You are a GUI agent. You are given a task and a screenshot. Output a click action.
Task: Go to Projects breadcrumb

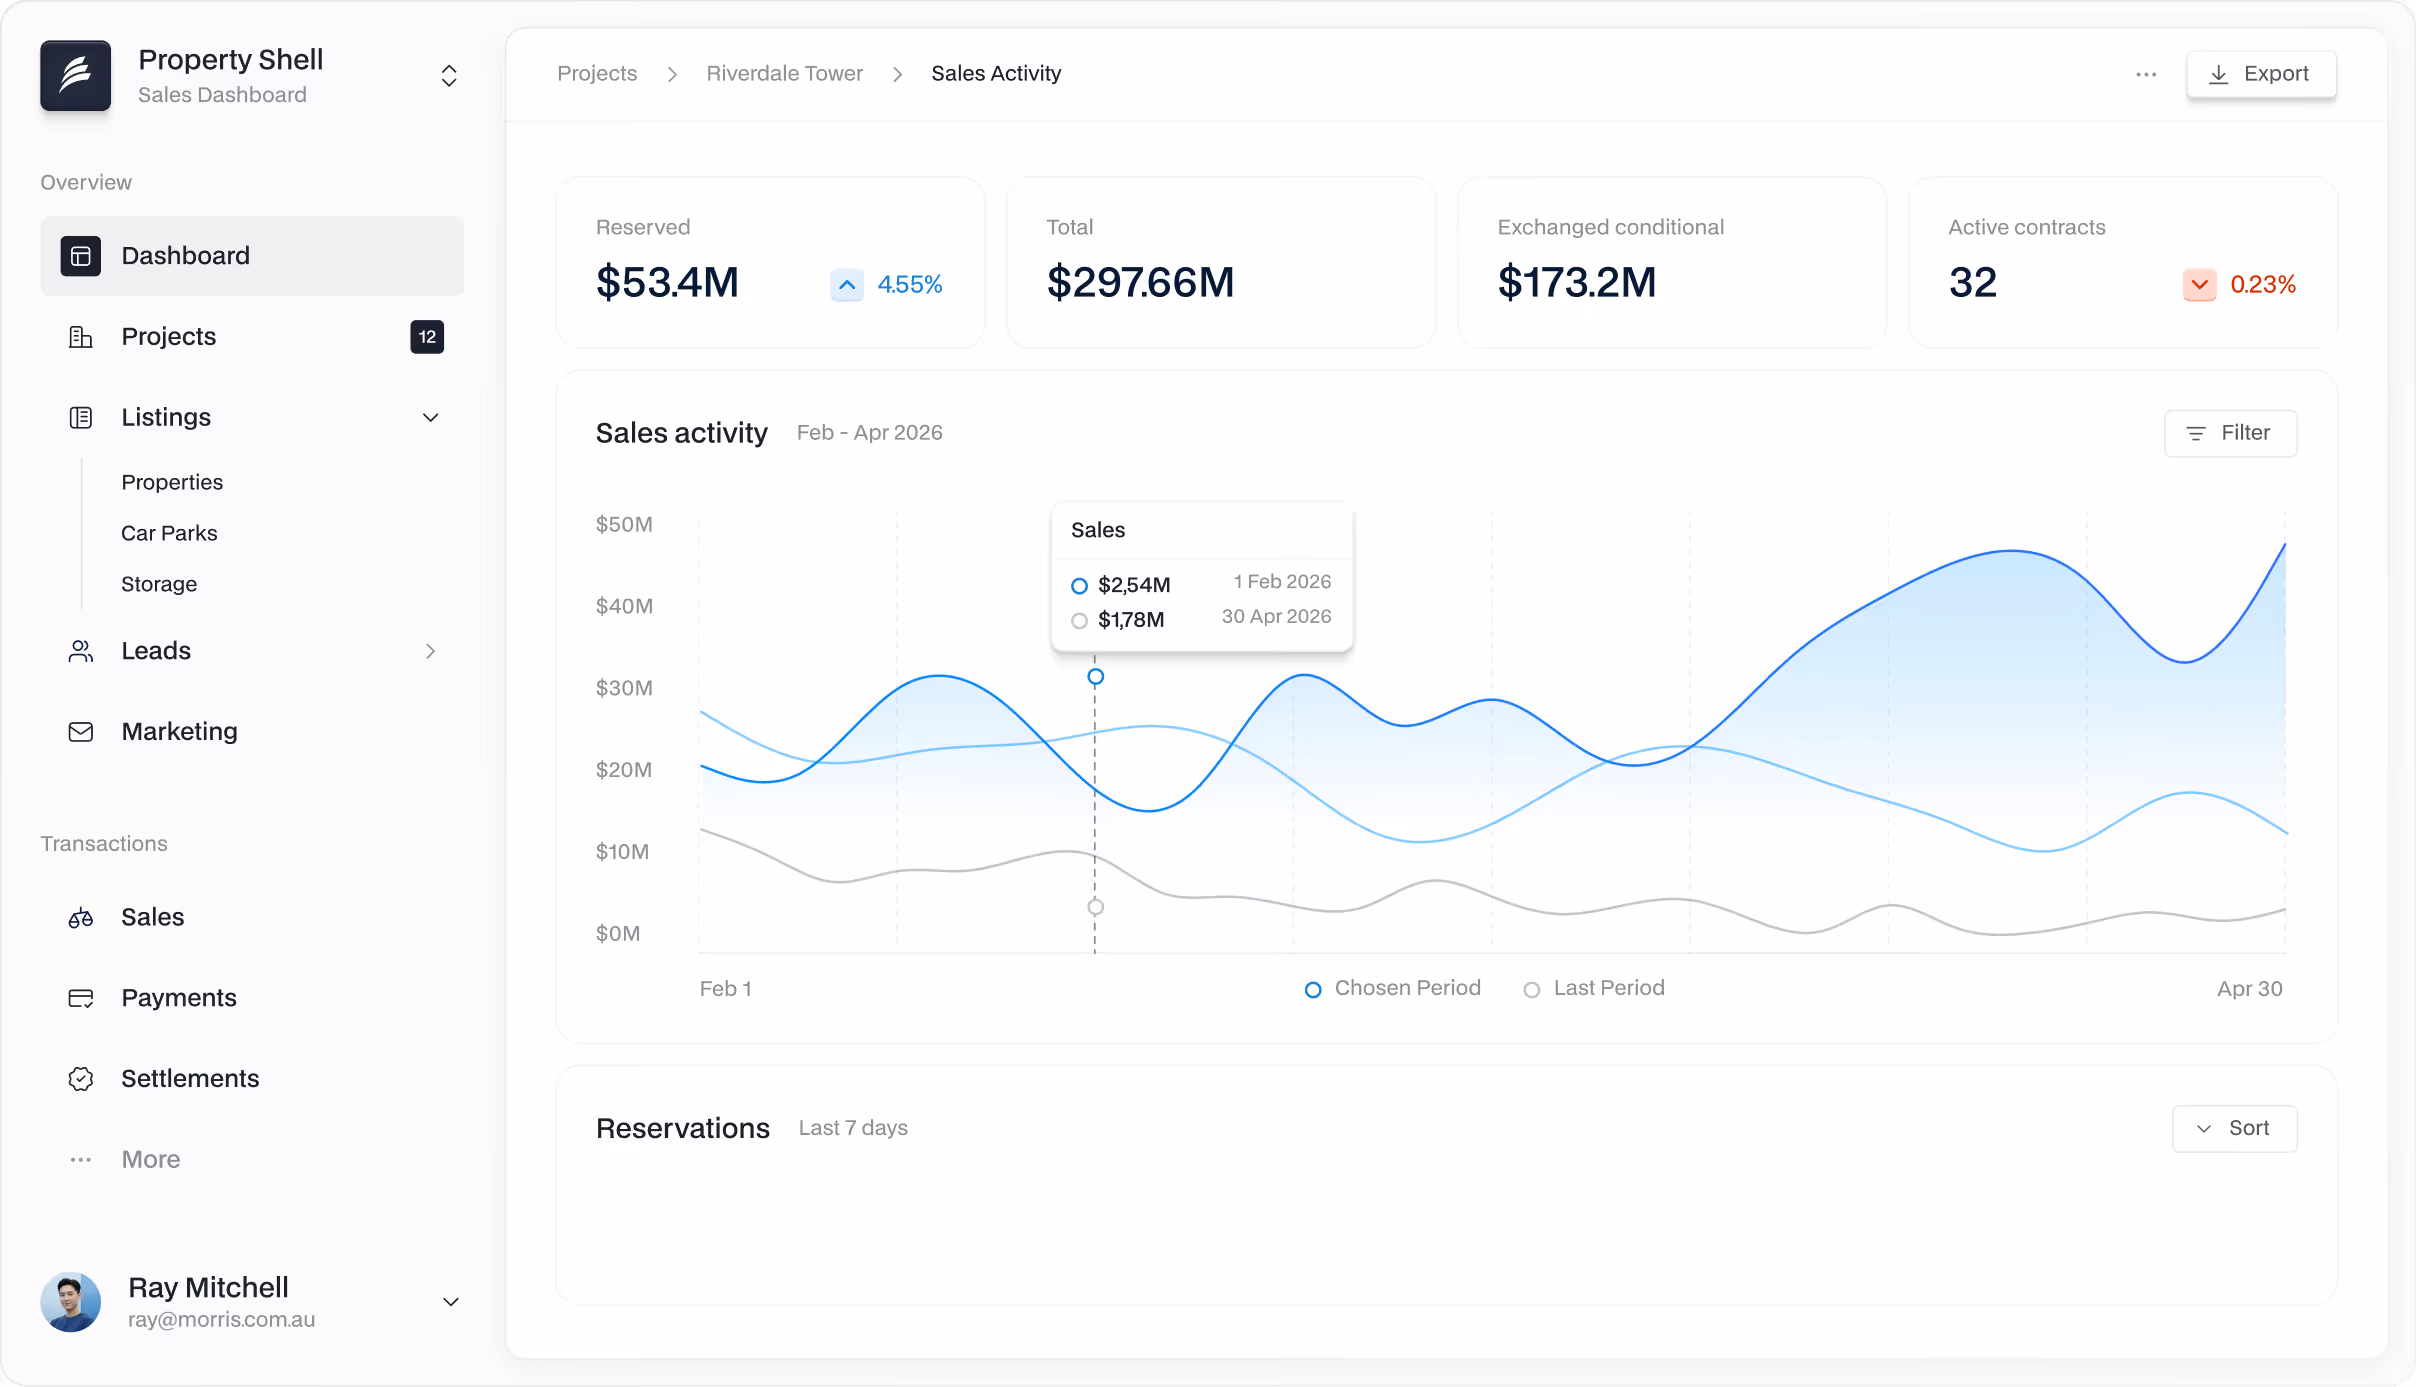pos(597,74)
